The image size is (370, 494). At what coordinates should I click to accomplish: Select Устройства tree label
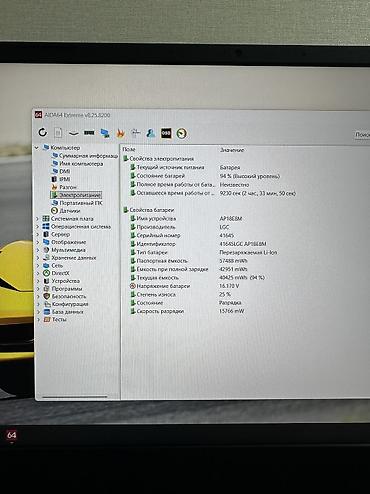coord(65,281)
